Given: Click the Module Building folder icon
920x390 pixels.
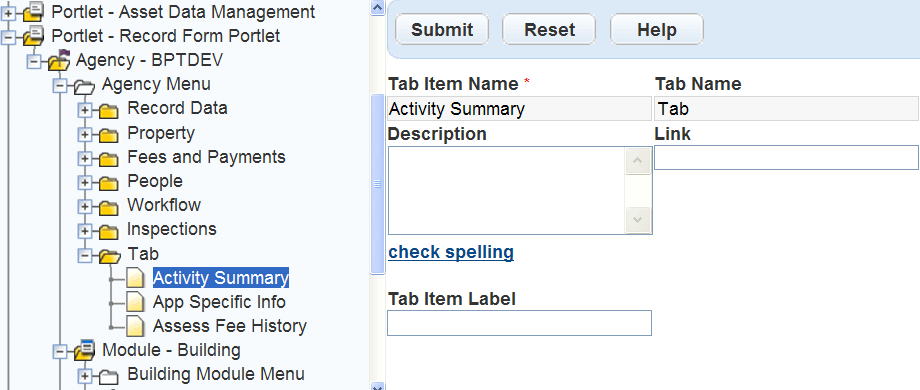Looking at the screenshot, I should pyautogui.click(x=84, y=350).
